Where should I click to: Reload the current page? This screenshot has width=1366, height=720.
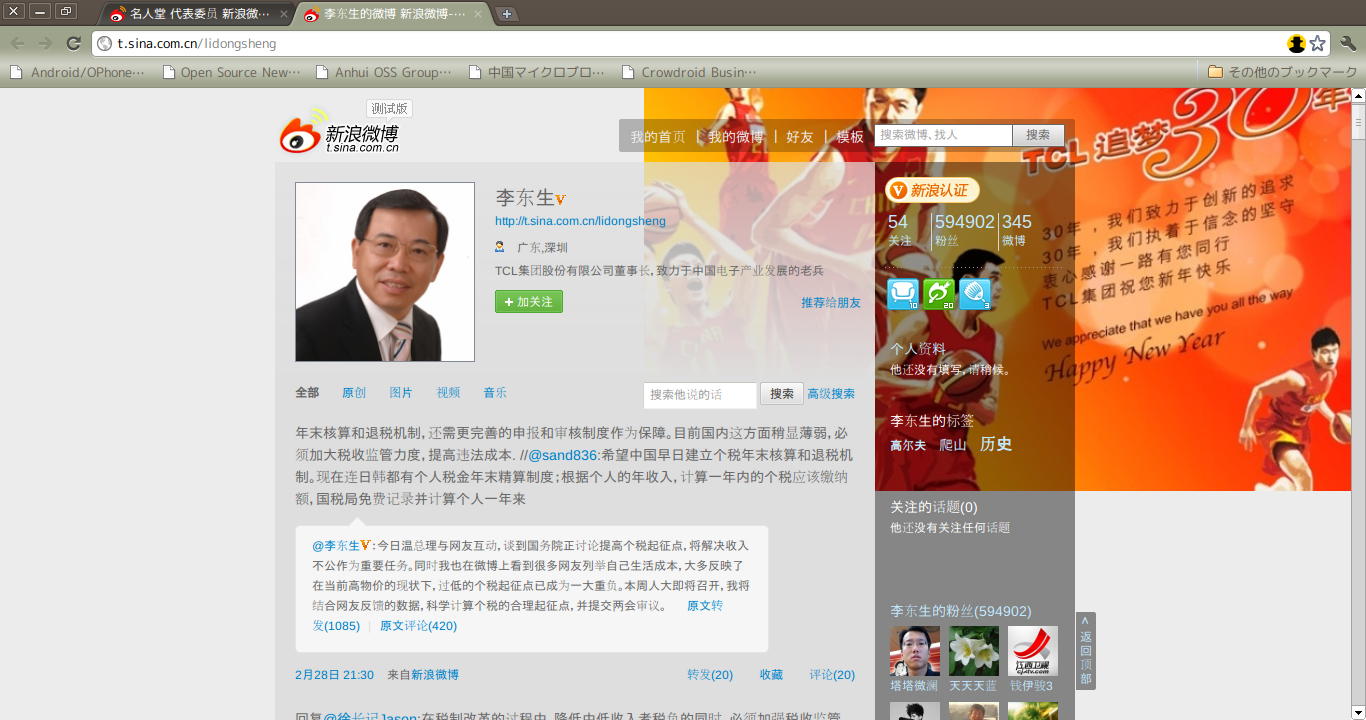tap(73, 43)
